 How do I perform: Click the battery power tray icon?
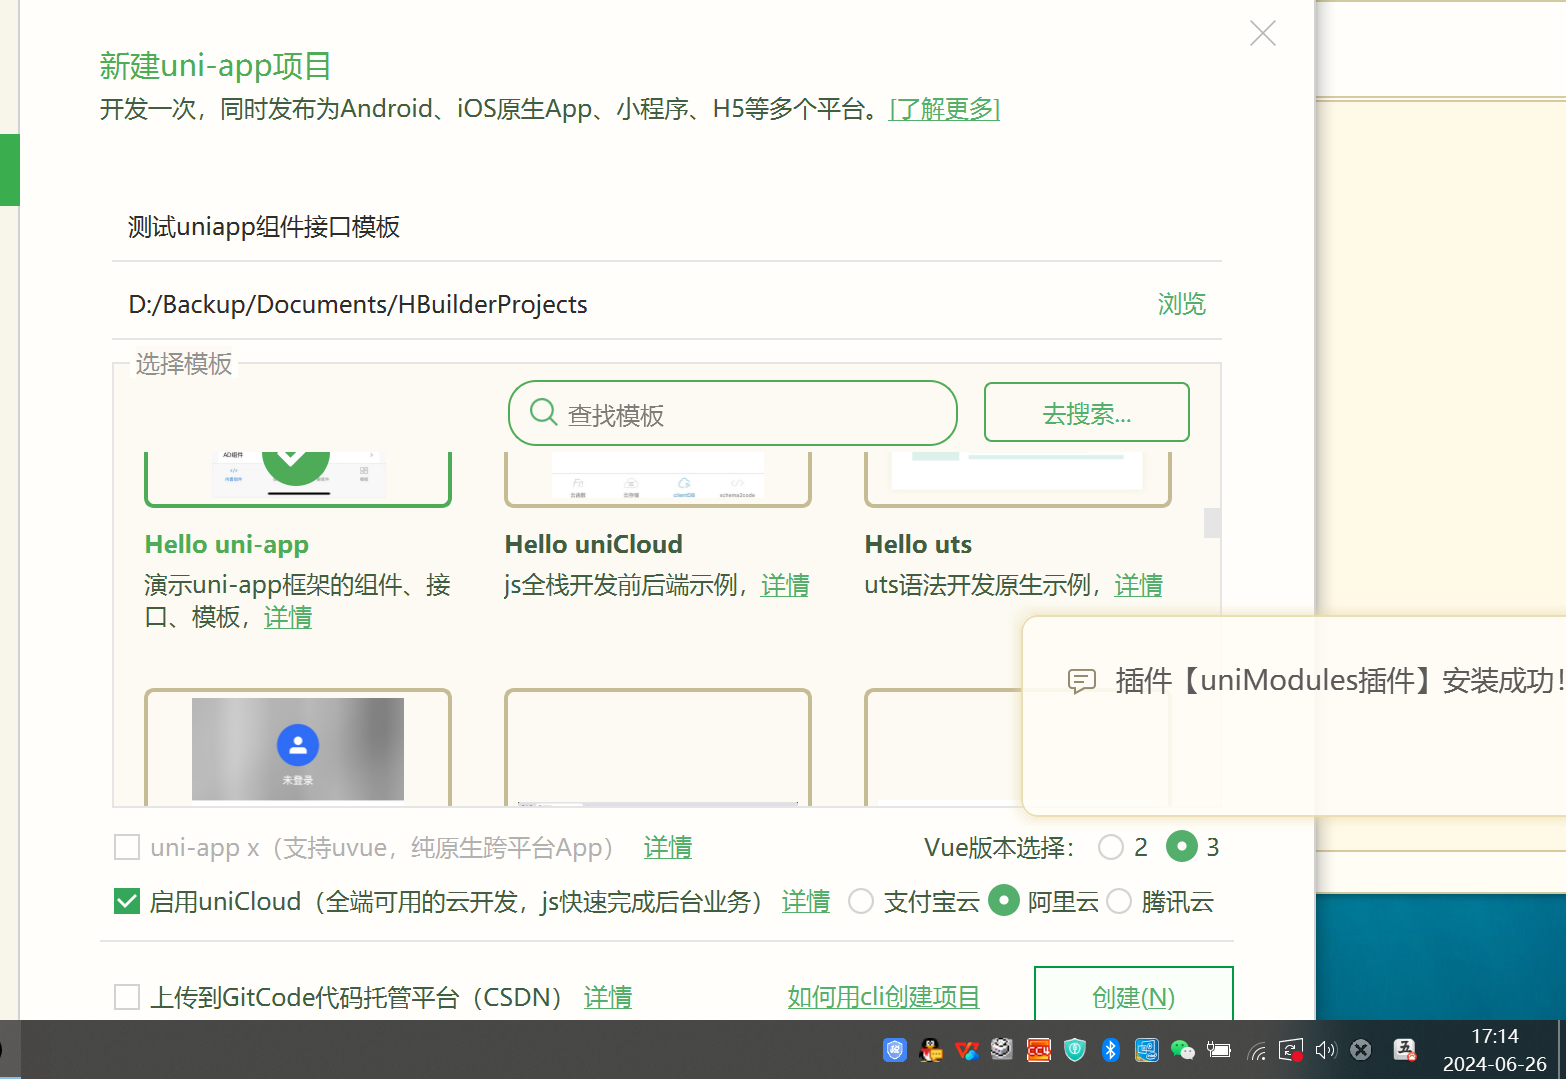click(1218, 1049)
